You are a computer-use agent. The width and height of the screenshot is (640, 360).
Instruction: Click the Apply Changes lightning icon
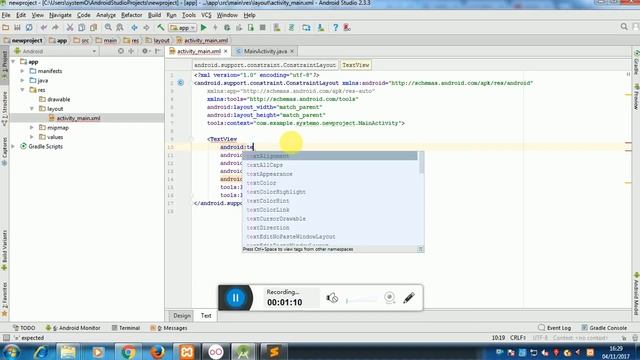tap(215, 28)
